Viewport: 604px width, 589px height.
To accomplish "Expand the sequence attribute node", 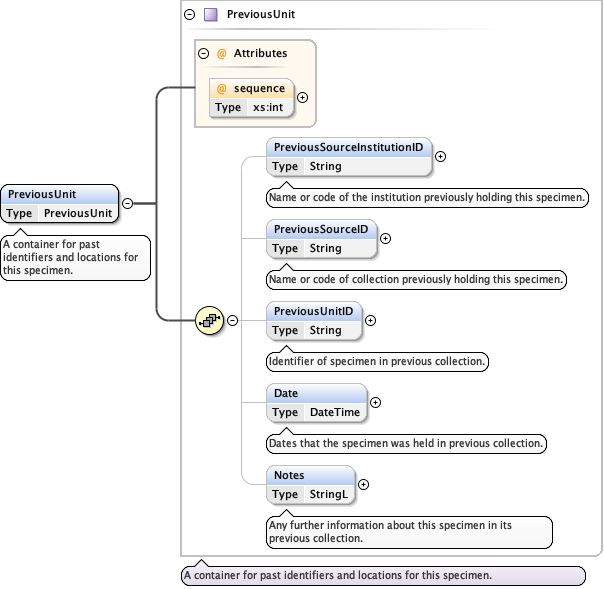I will pyautogui.click(x=303, y=98).
